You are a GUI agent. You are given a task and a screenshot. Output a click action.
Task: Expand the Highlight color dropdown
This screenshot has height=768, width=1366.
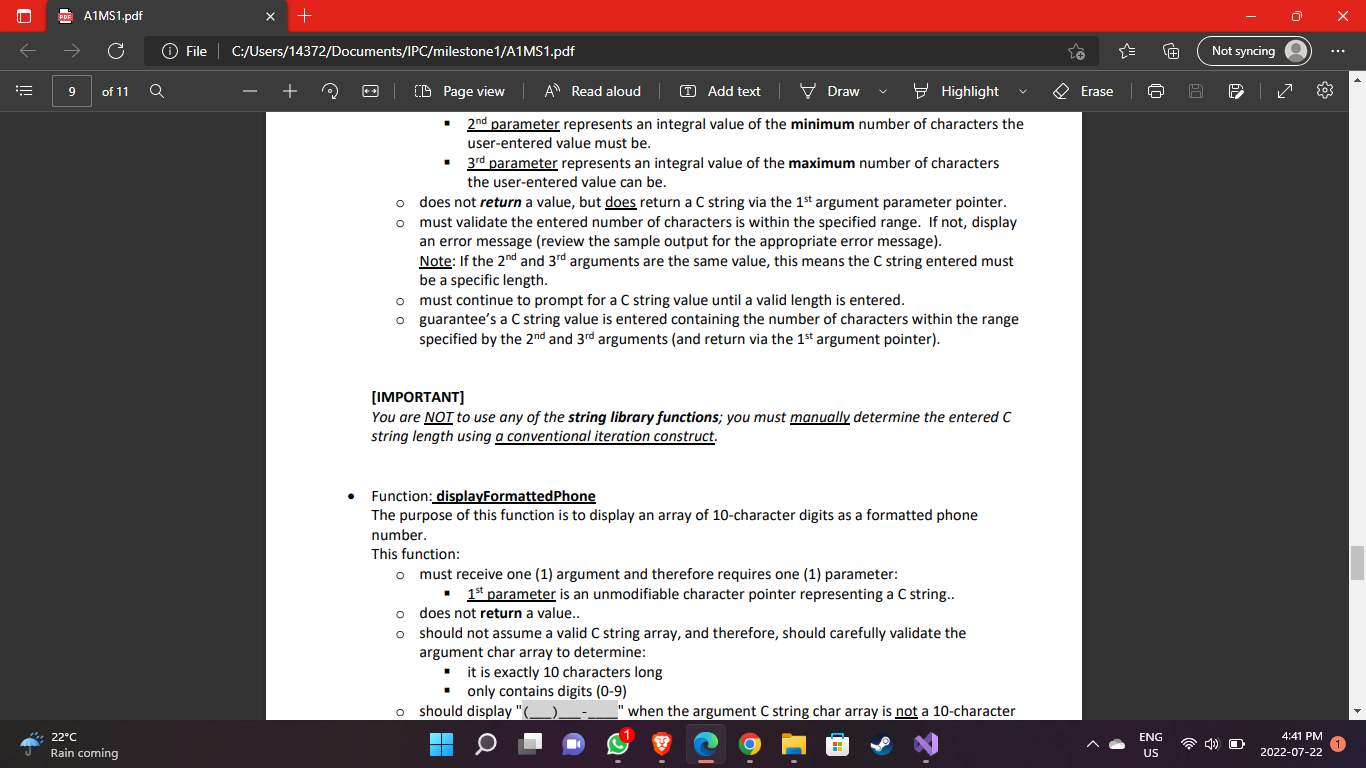coord(1023,91)
